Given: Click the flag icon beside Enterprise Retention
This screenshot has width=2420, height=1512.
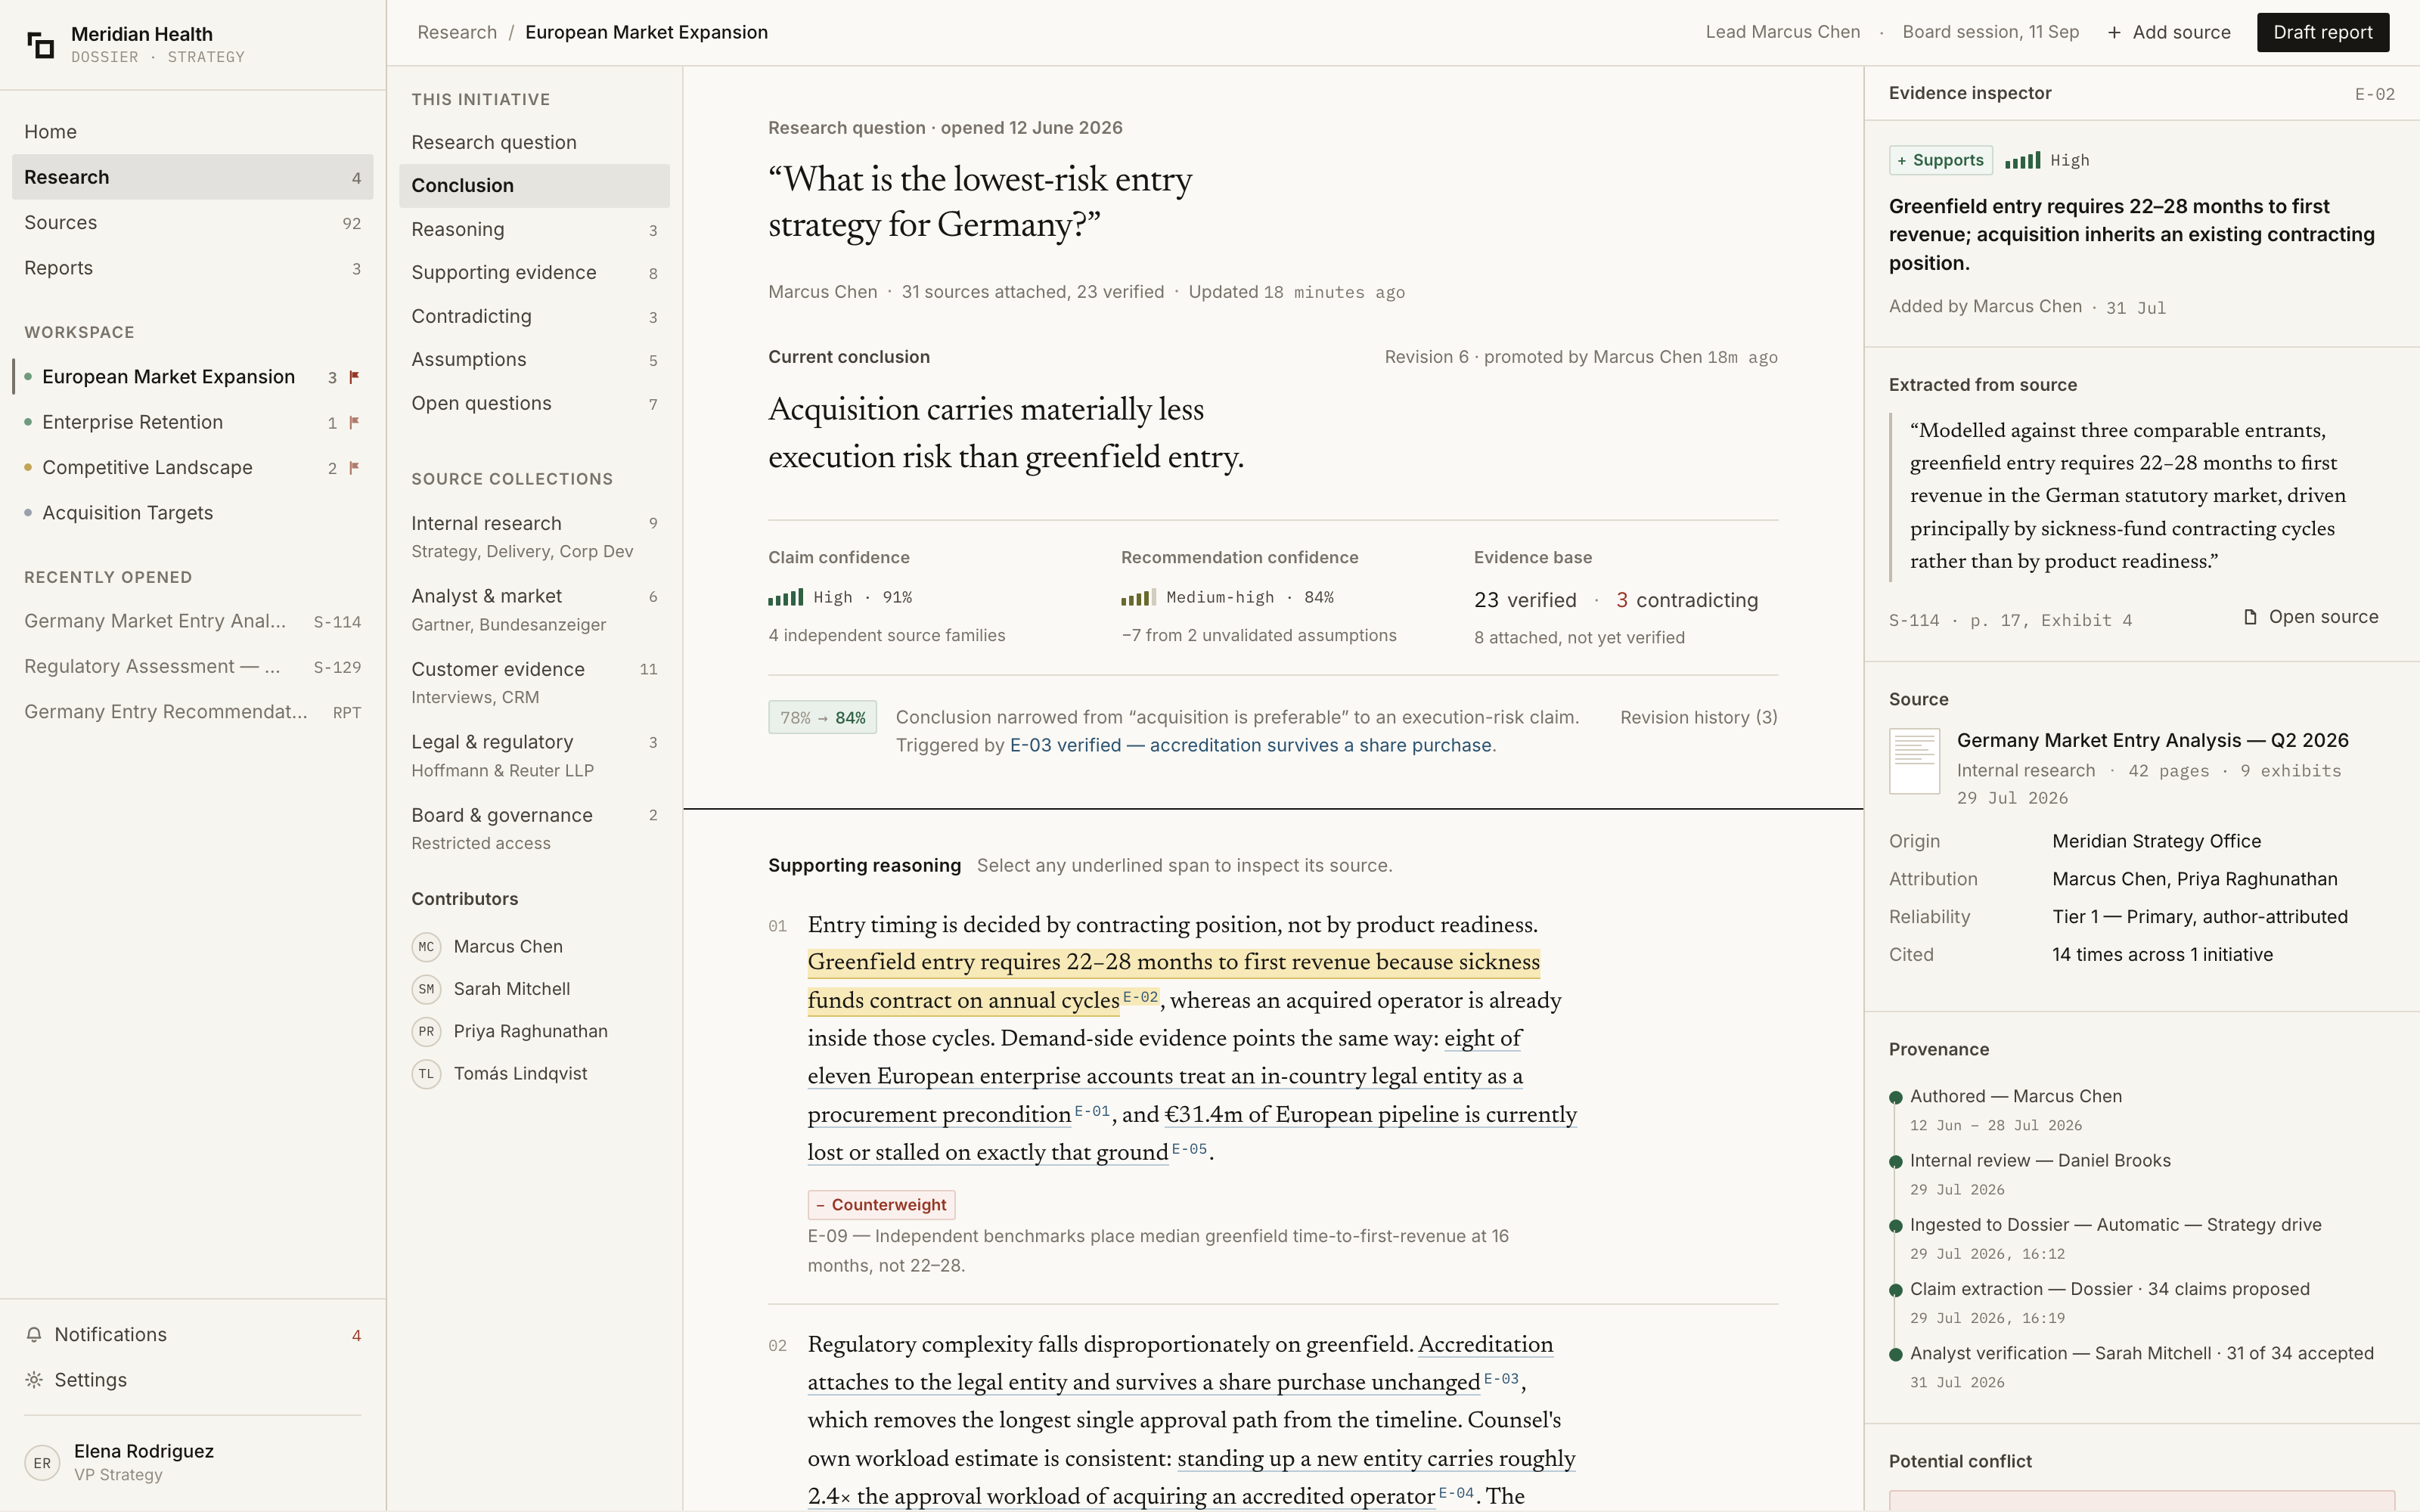Looking at the screenshot, I should point(354,422).
